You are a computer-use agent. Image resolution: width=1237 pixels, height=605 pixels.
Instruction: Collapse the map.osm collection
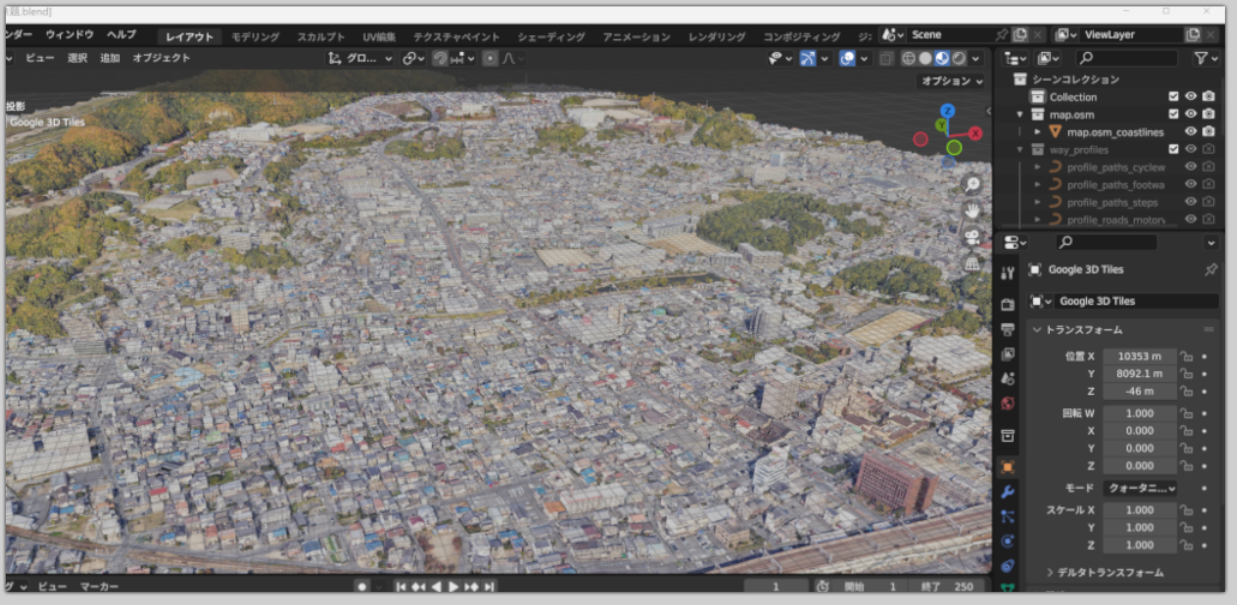1020,114
